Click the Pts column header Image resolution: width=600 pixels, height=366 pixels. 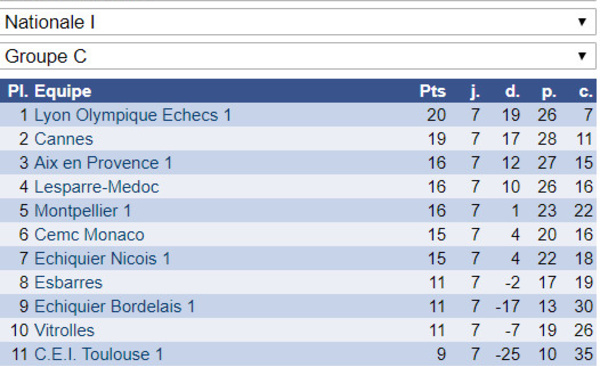(x=432, y=91)
